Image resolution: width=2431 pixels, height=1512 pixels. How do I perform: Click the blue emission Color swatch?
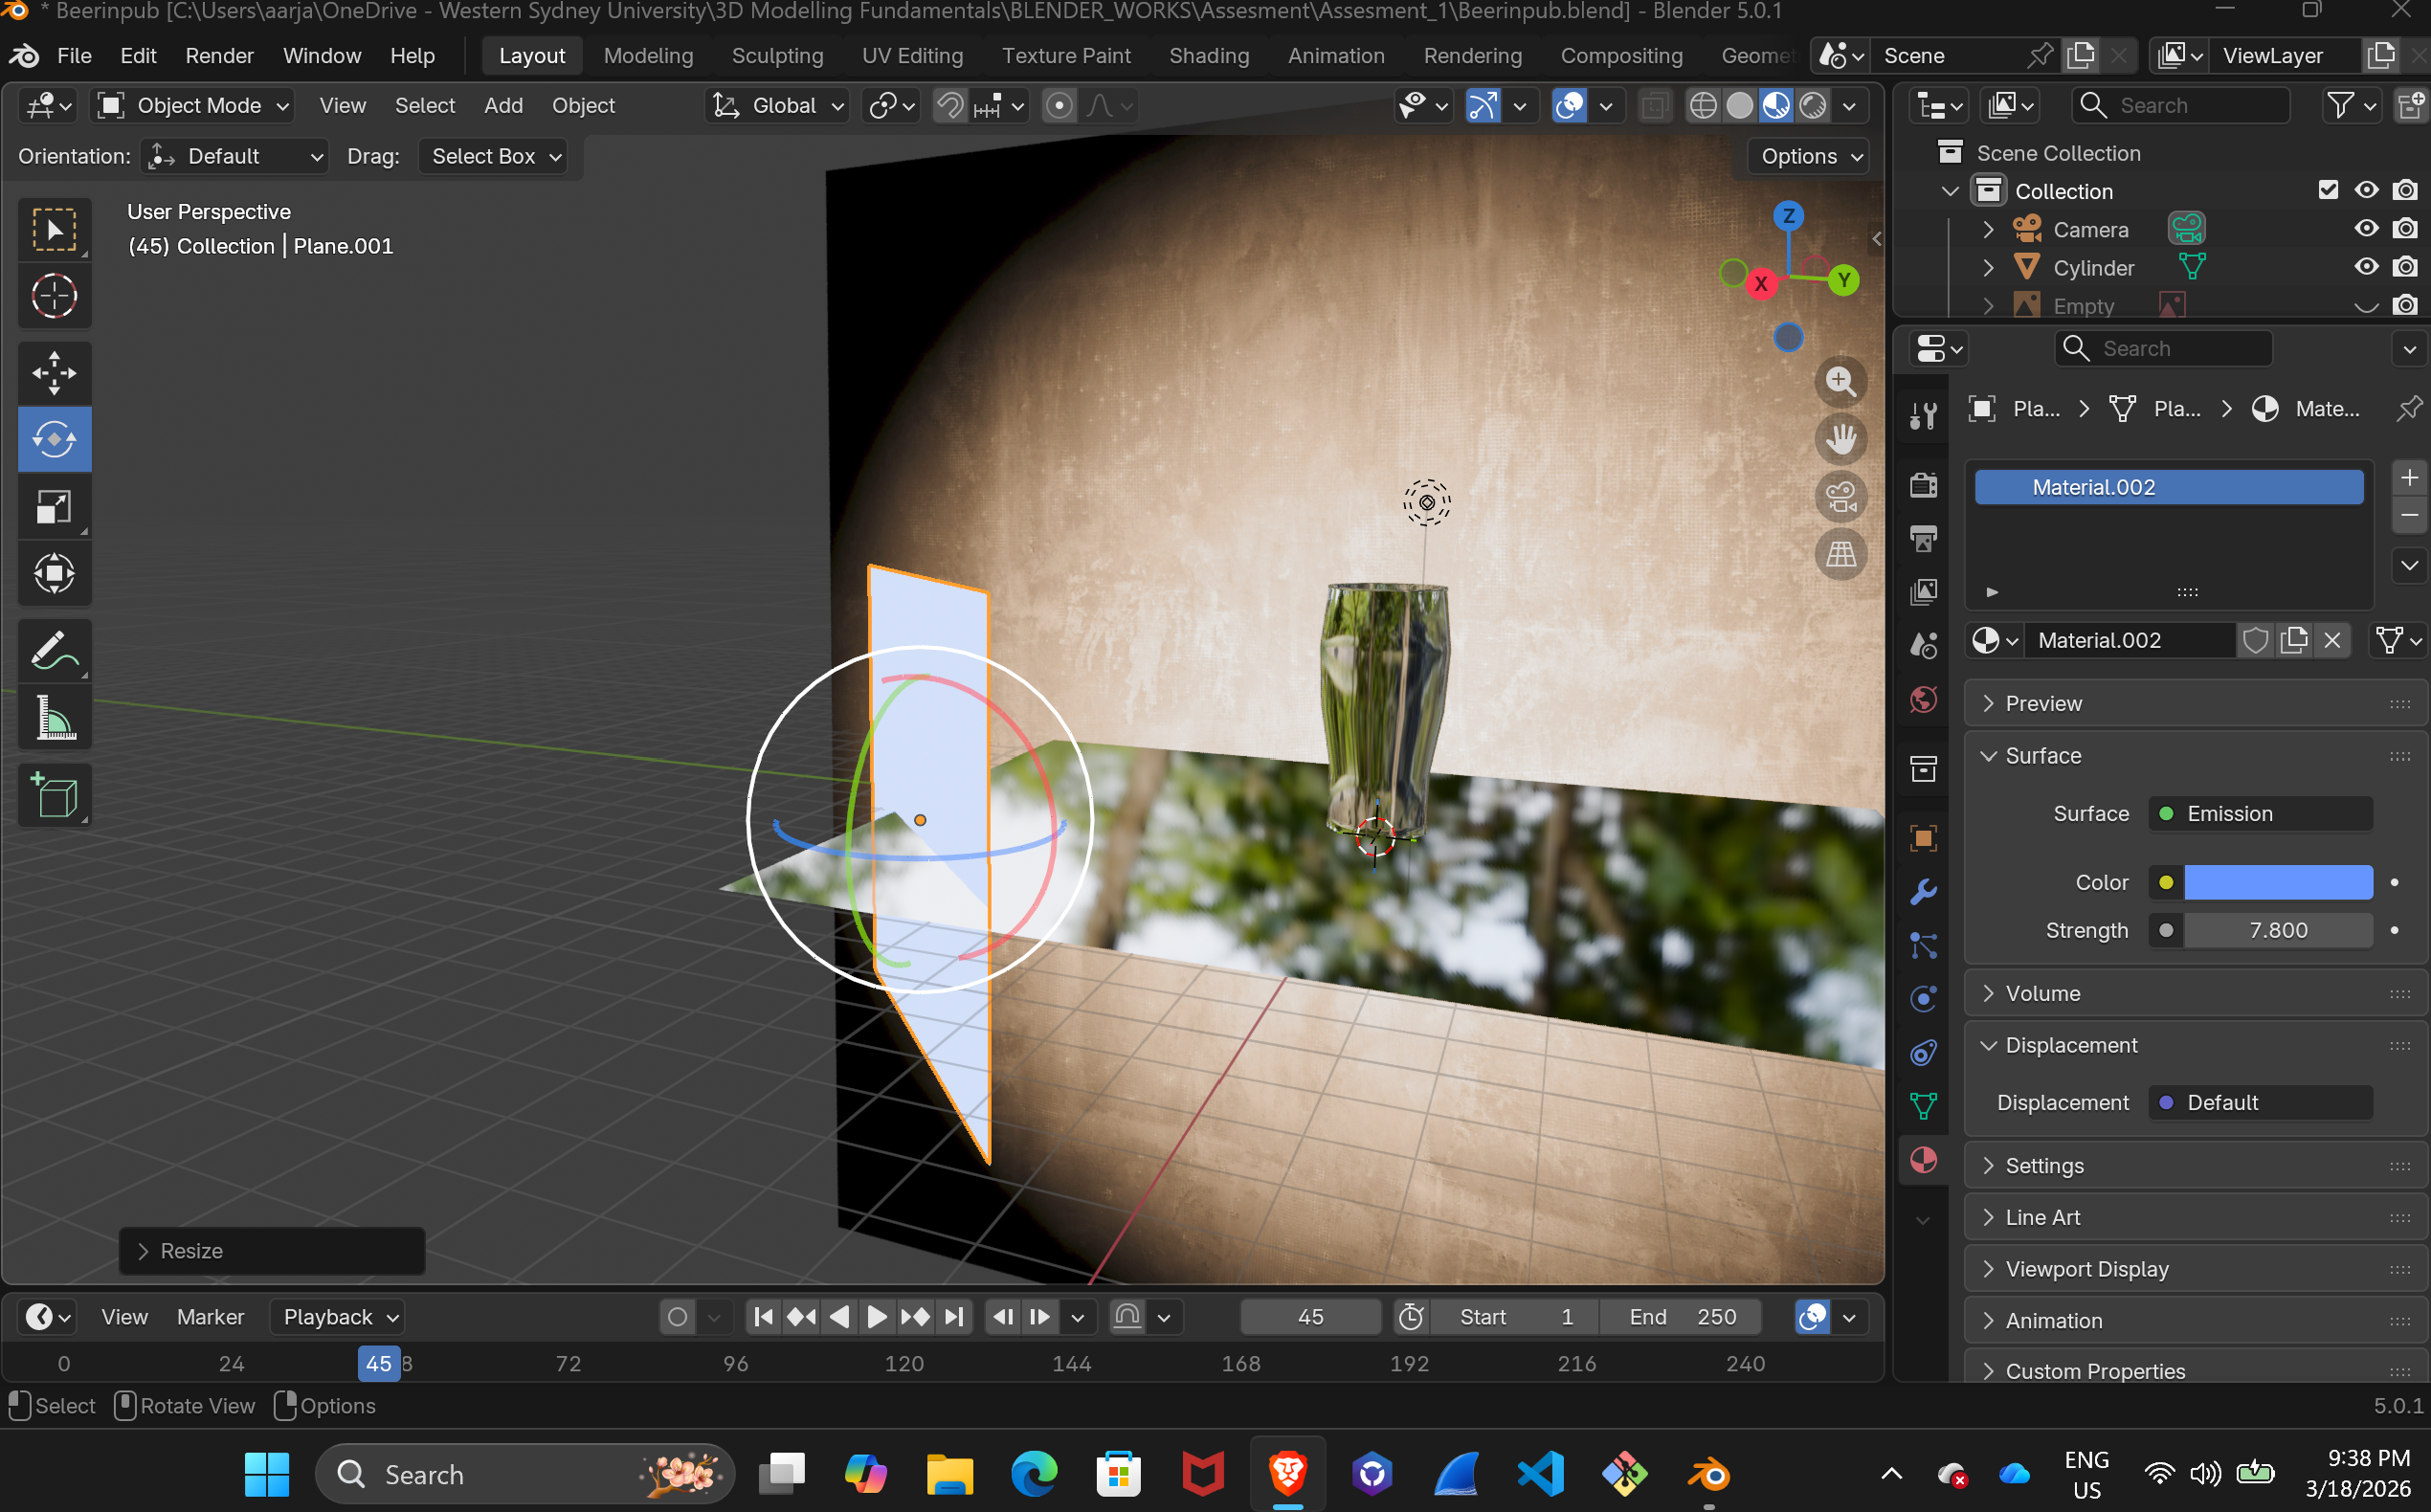[x=2277, y=882]
